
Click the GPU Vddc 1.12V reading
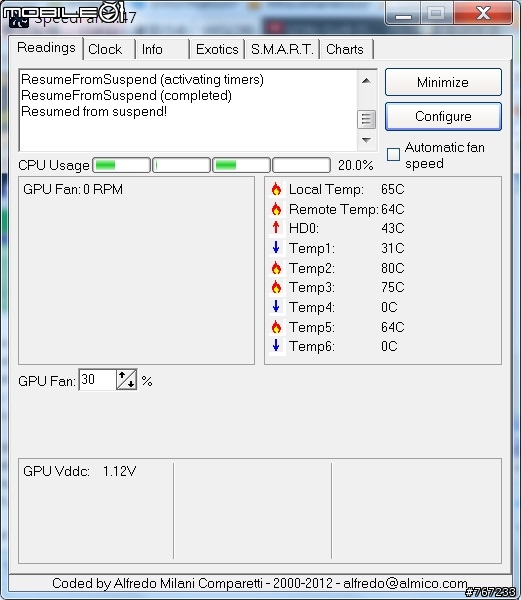pos(80,471)
